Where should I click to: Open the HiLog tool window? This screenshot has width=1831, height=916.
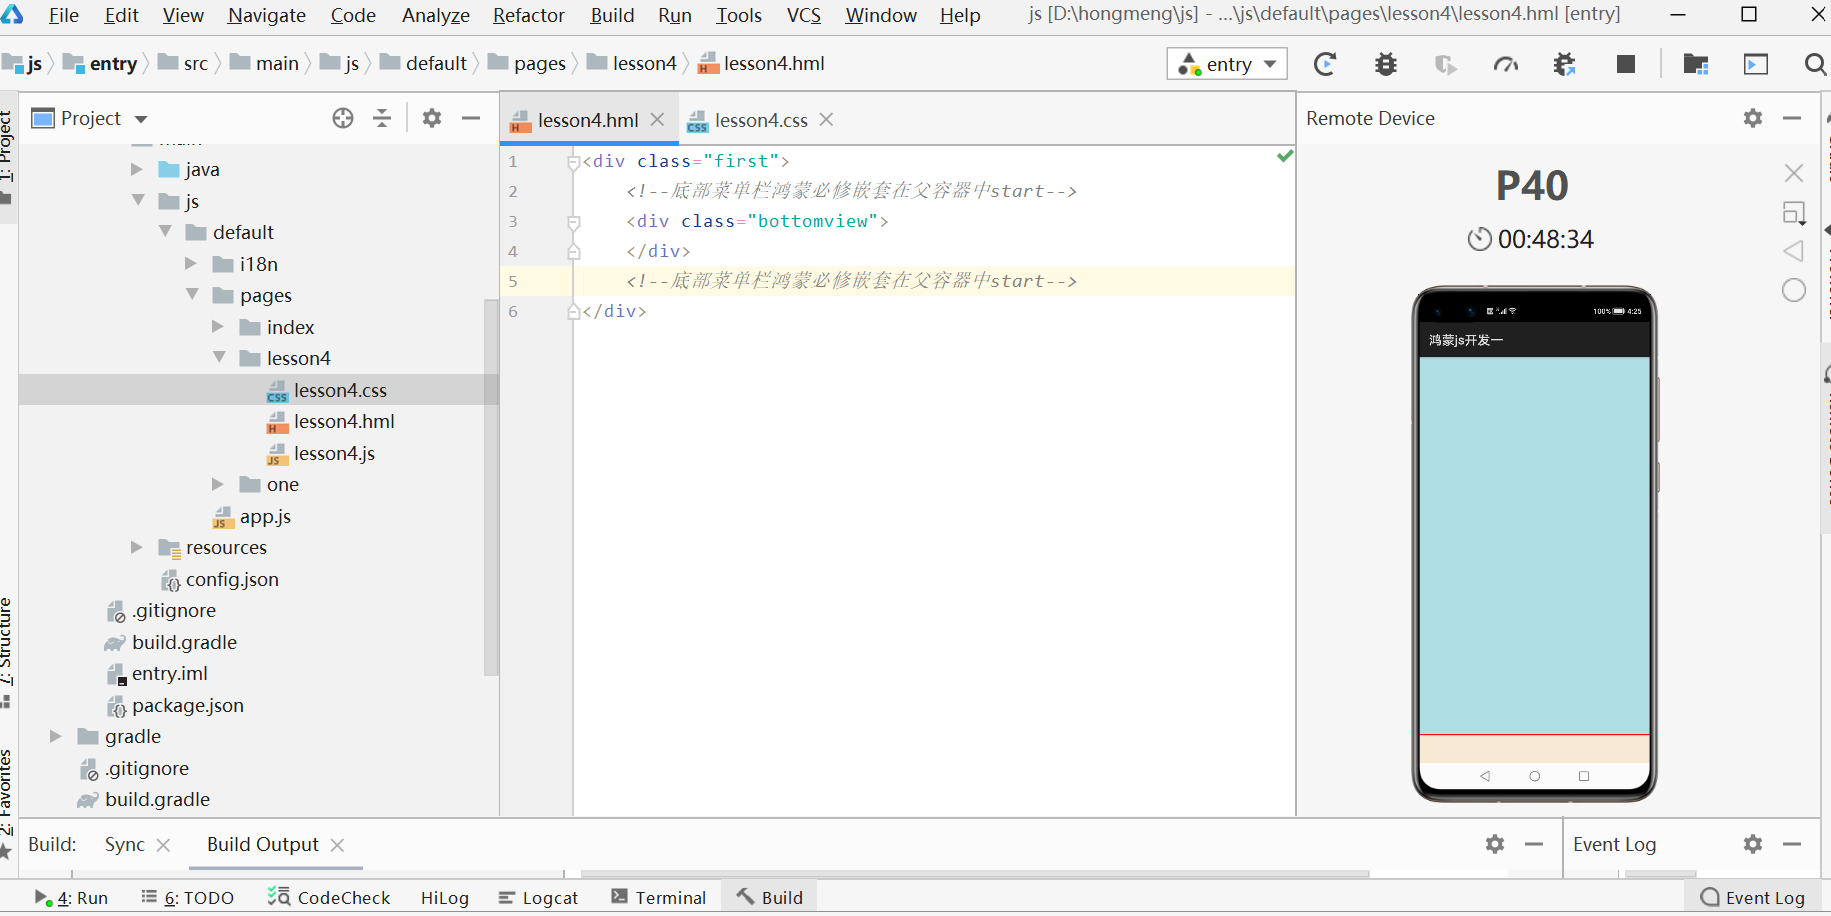click(x=445, y=897)
